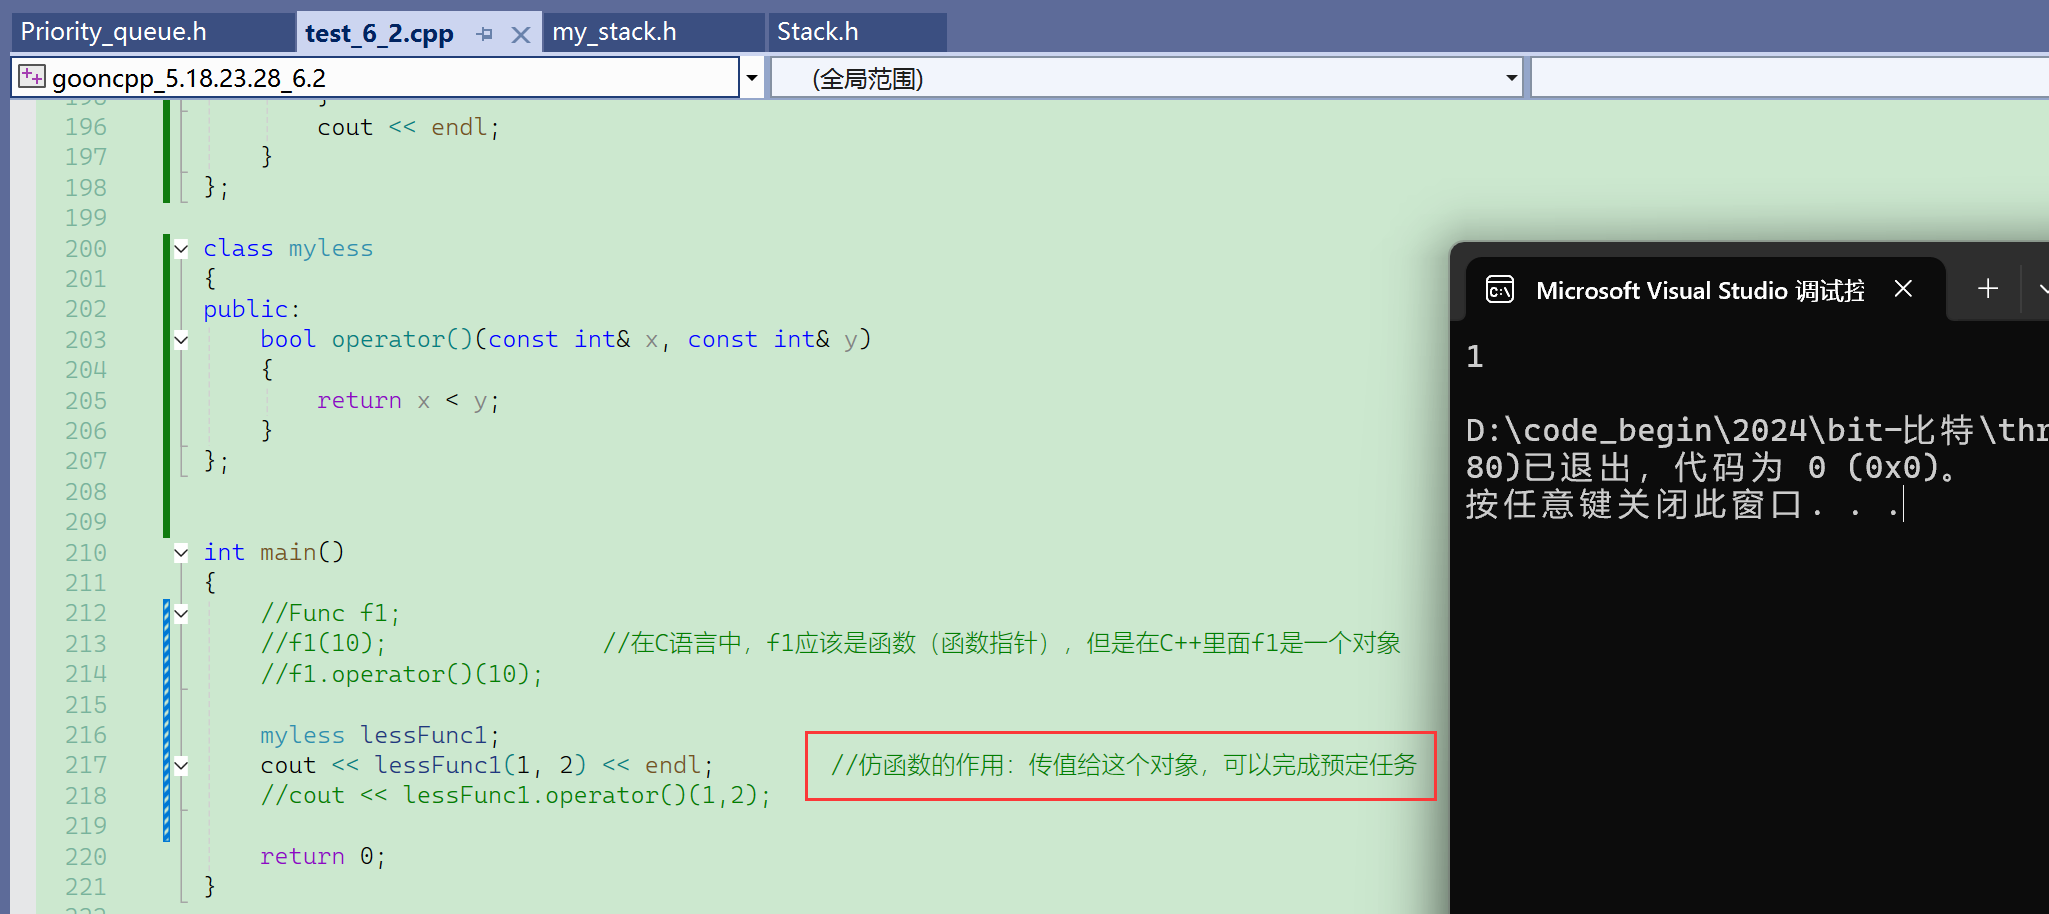Click 'return 0;' on line 220
Image resolution: width=2049 pixels, height=914 pixels.
coord(323,857)
